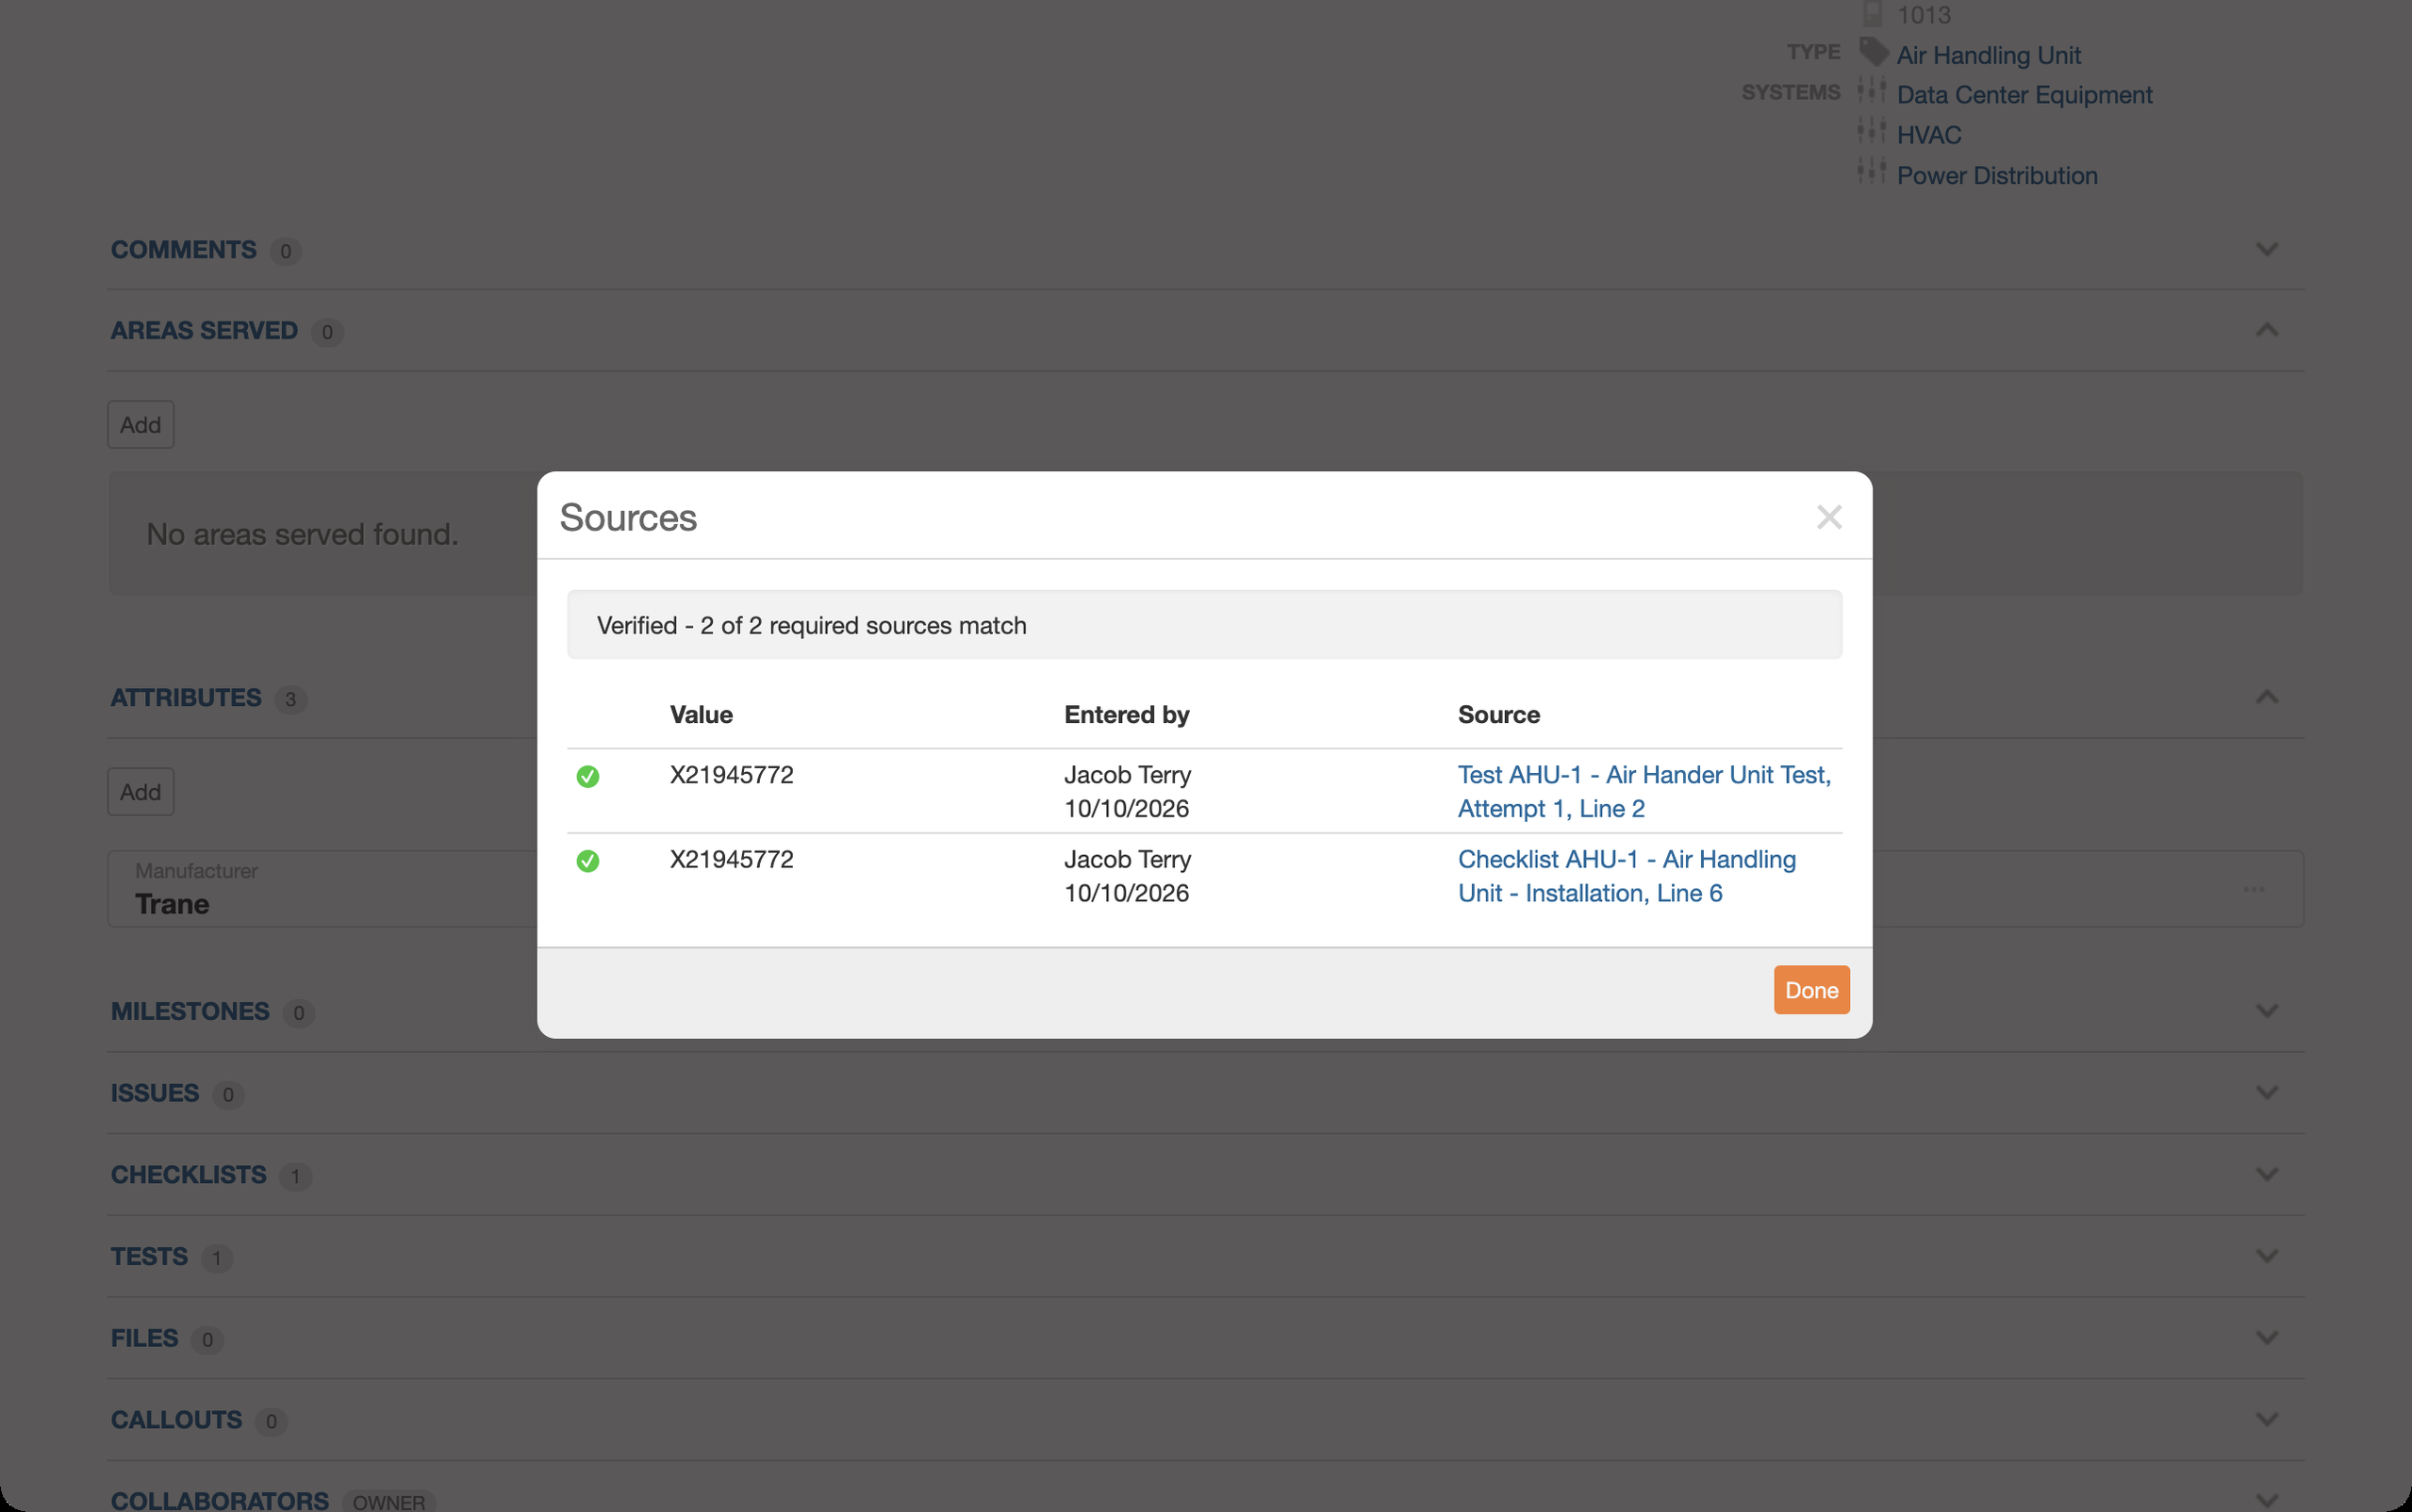Click the TESTS section header

tap(149, 1257)
